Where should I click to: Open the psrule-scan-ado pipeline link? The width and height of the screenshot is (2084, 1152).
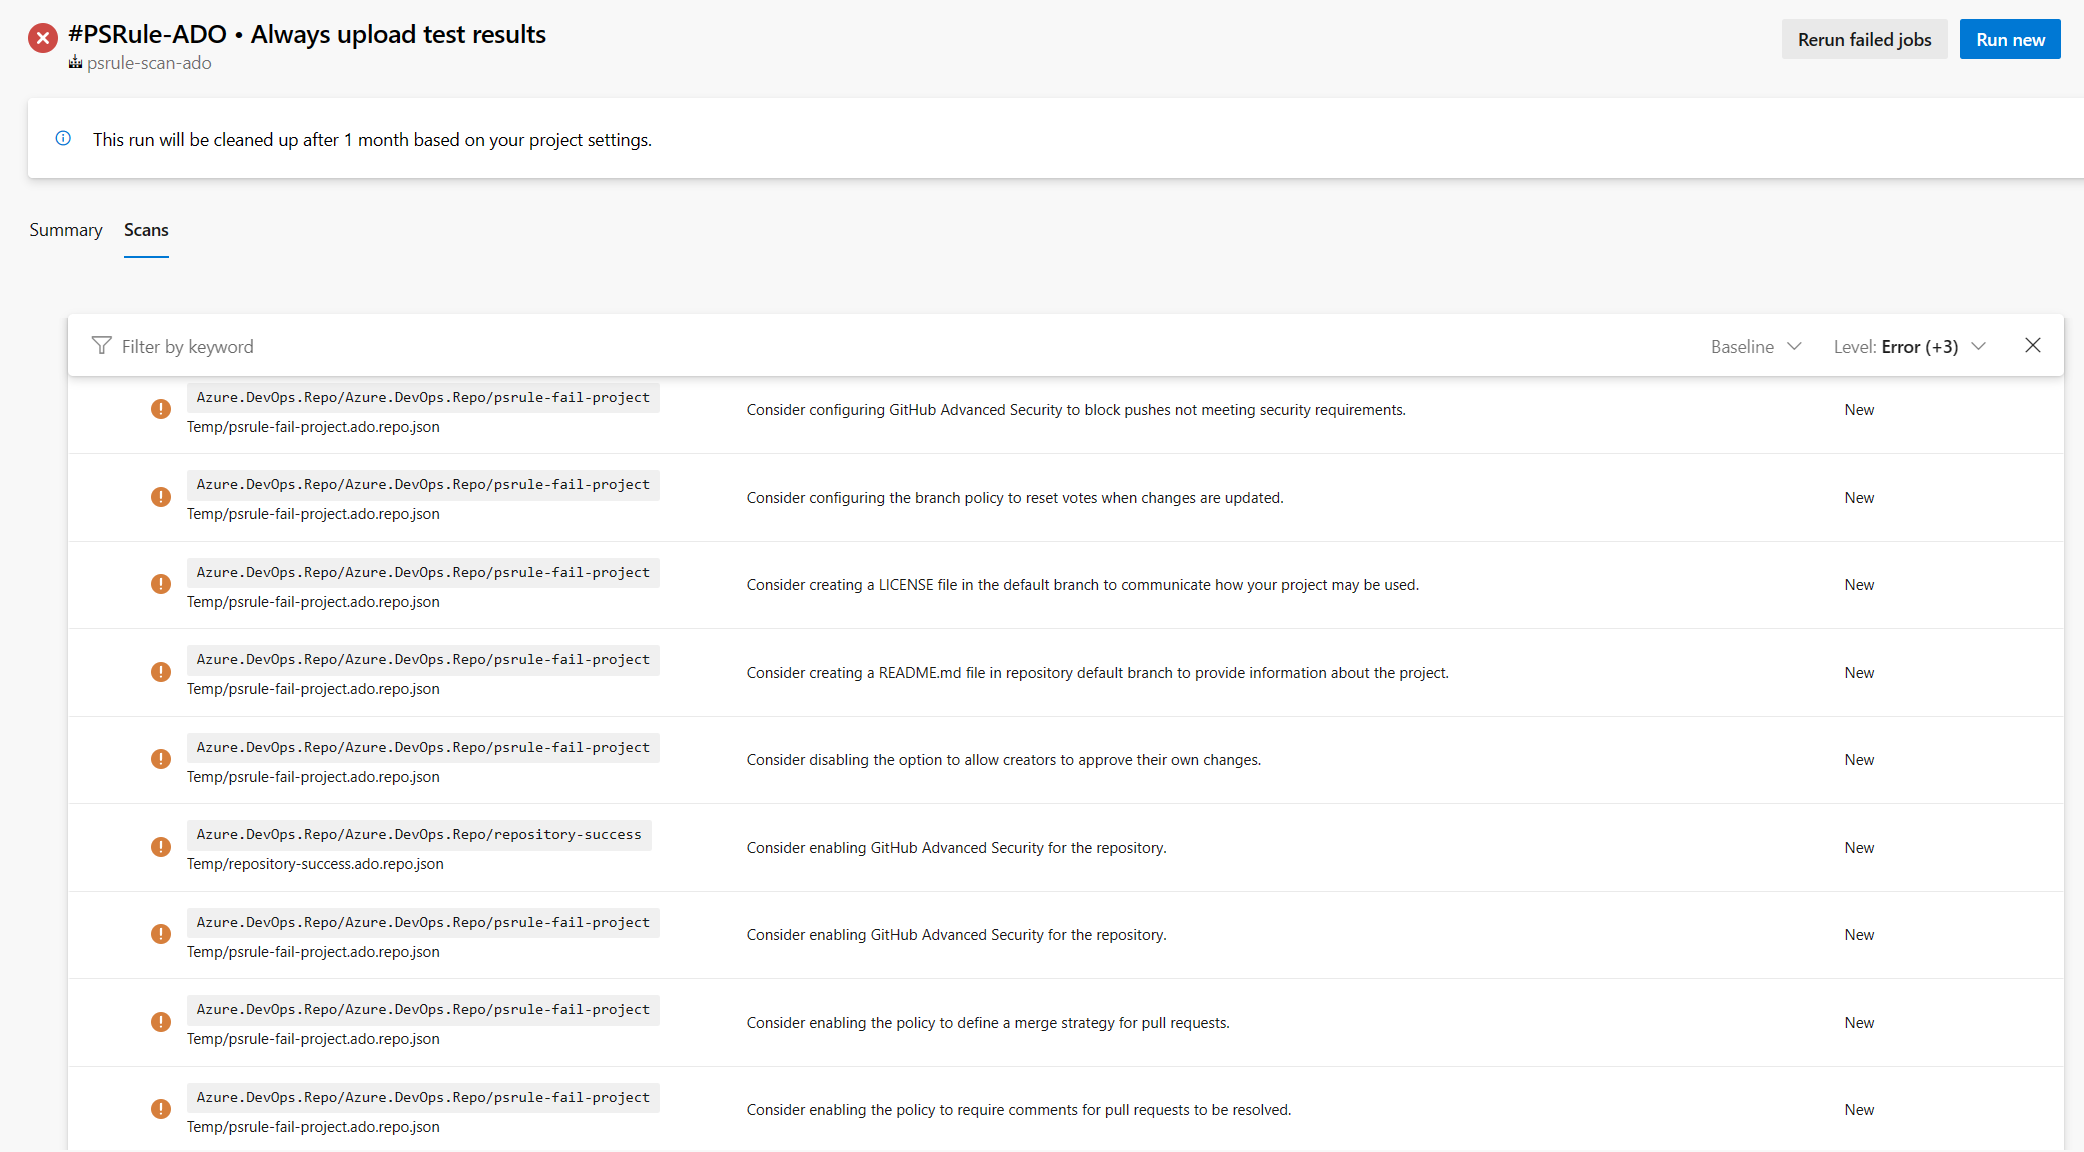(149, 63)
